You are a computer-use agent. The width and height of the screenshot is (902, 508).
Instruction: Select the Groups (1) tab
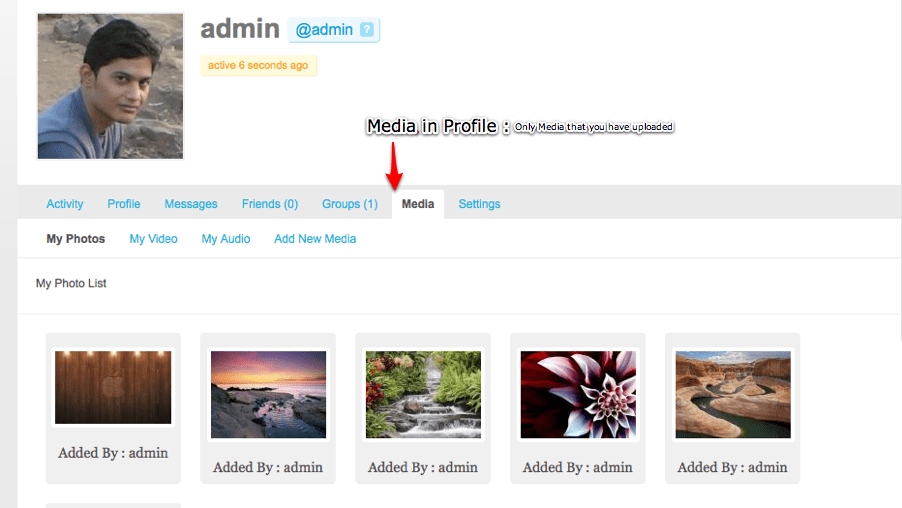tap(350, 204)
